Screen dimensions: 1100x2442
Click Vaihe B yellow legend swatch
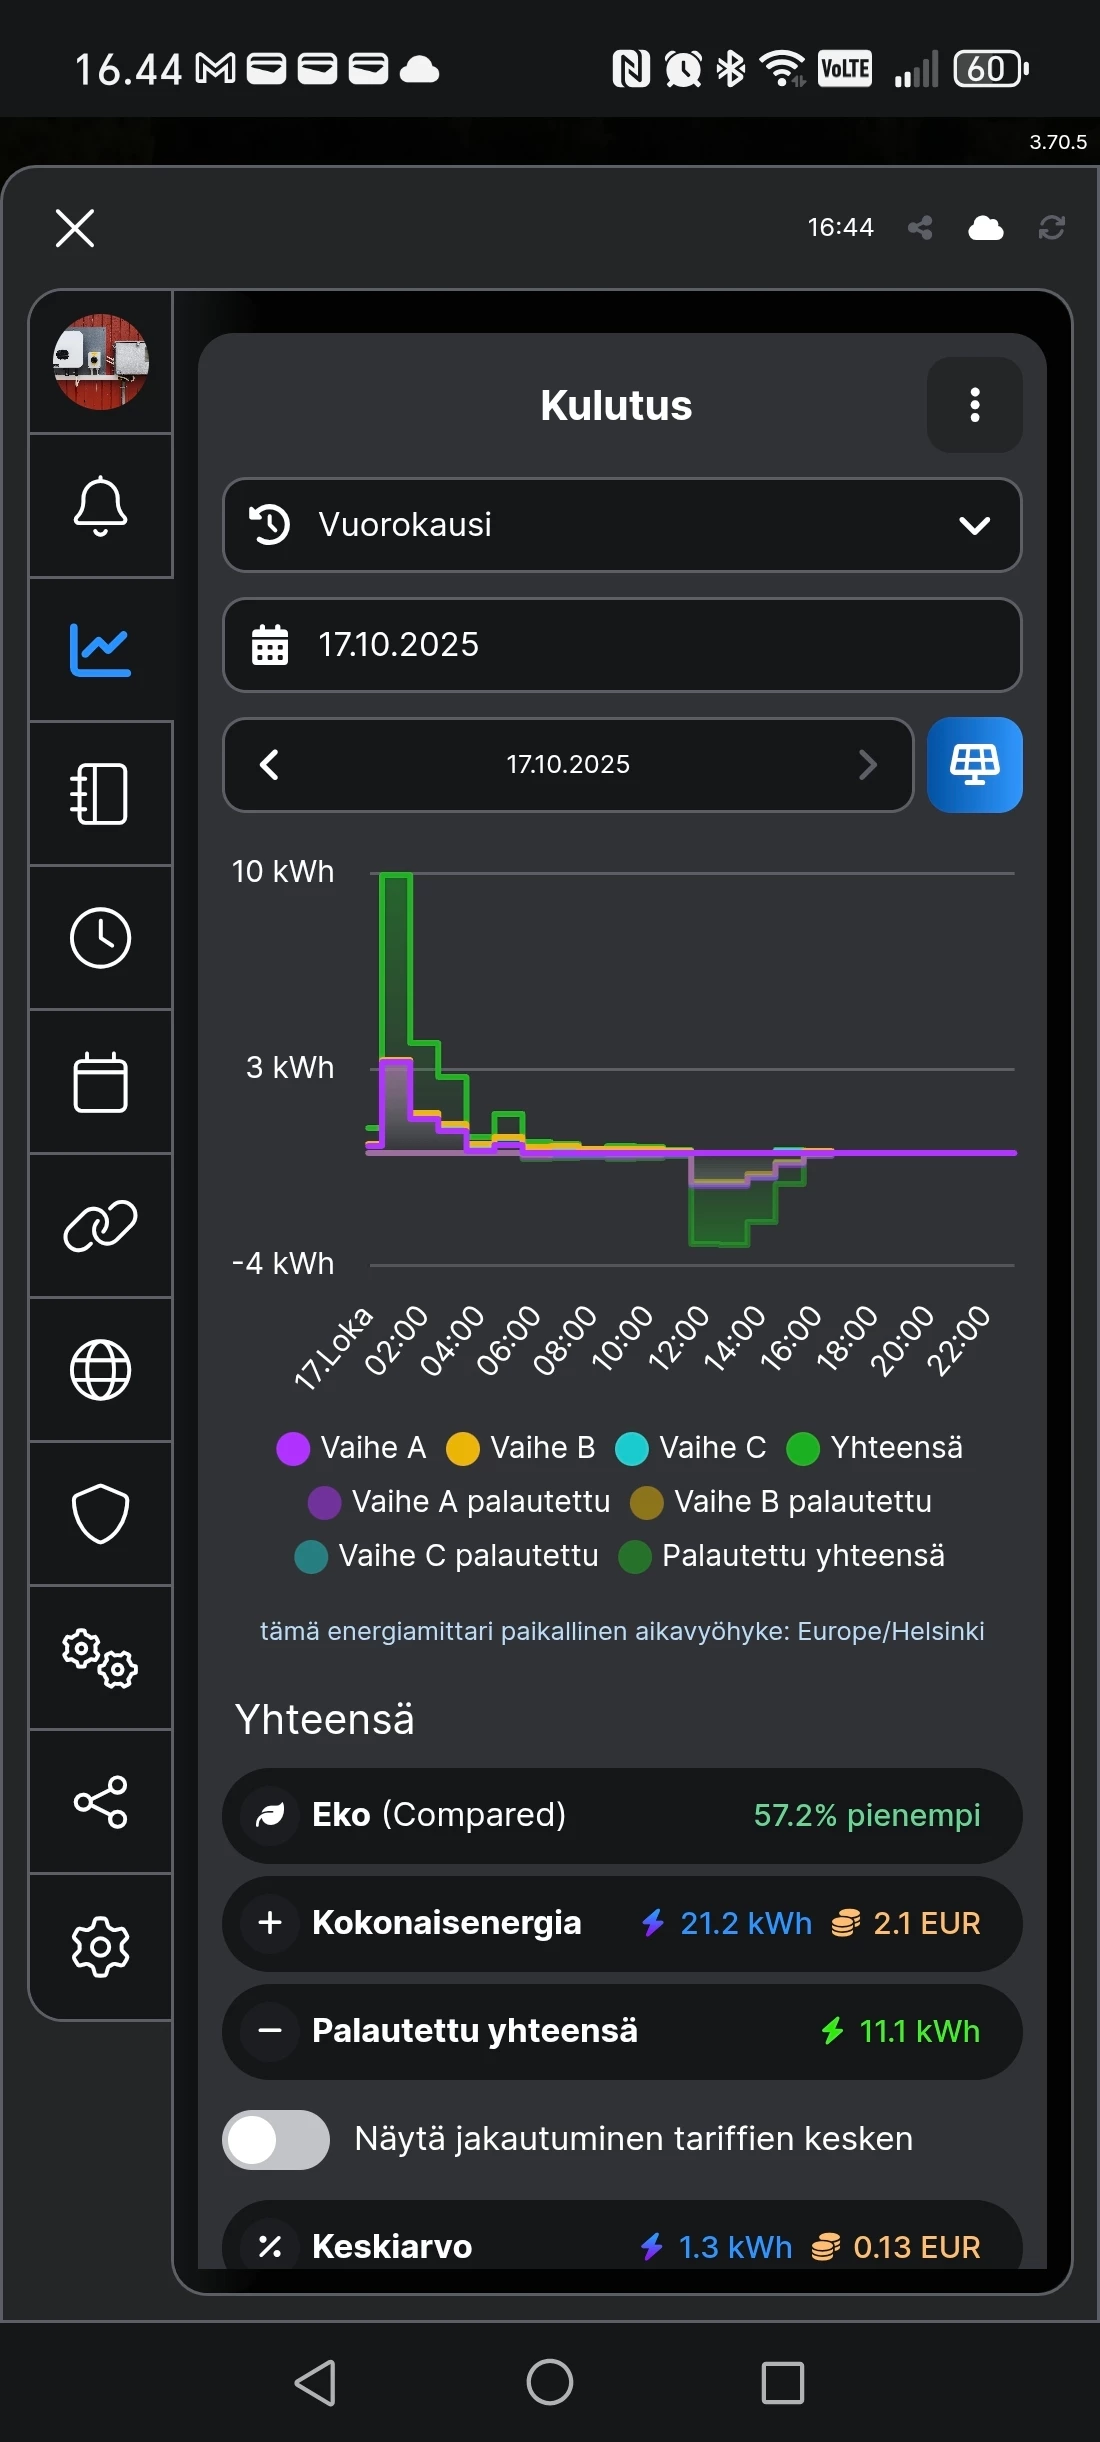tap(463, 1448)
